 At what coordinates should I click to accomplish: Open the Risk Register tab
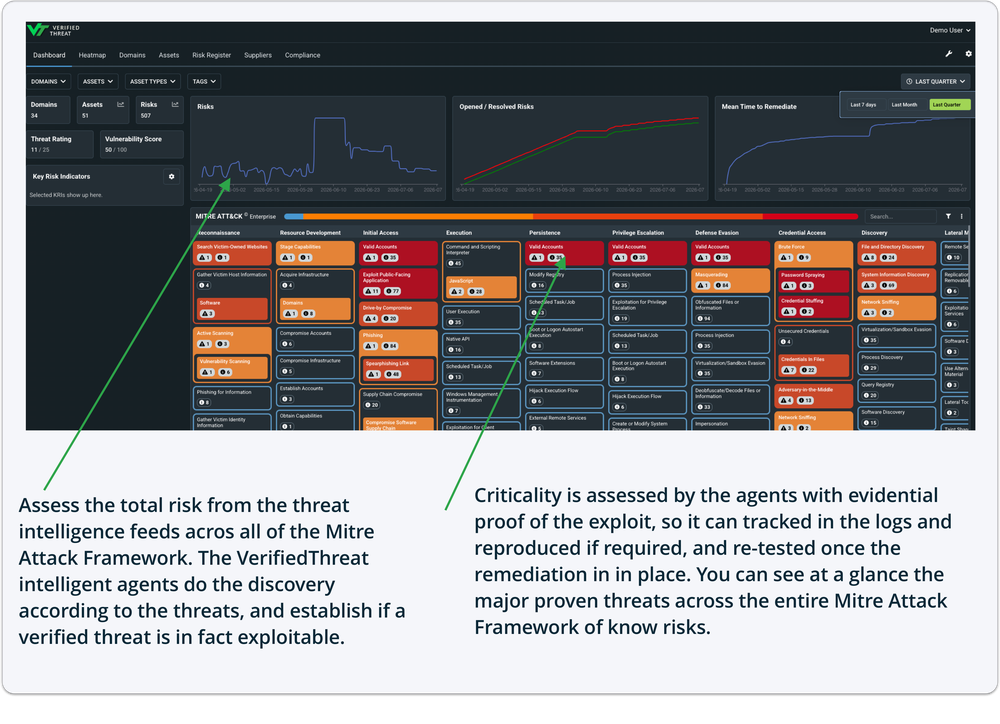coord(211,55)
